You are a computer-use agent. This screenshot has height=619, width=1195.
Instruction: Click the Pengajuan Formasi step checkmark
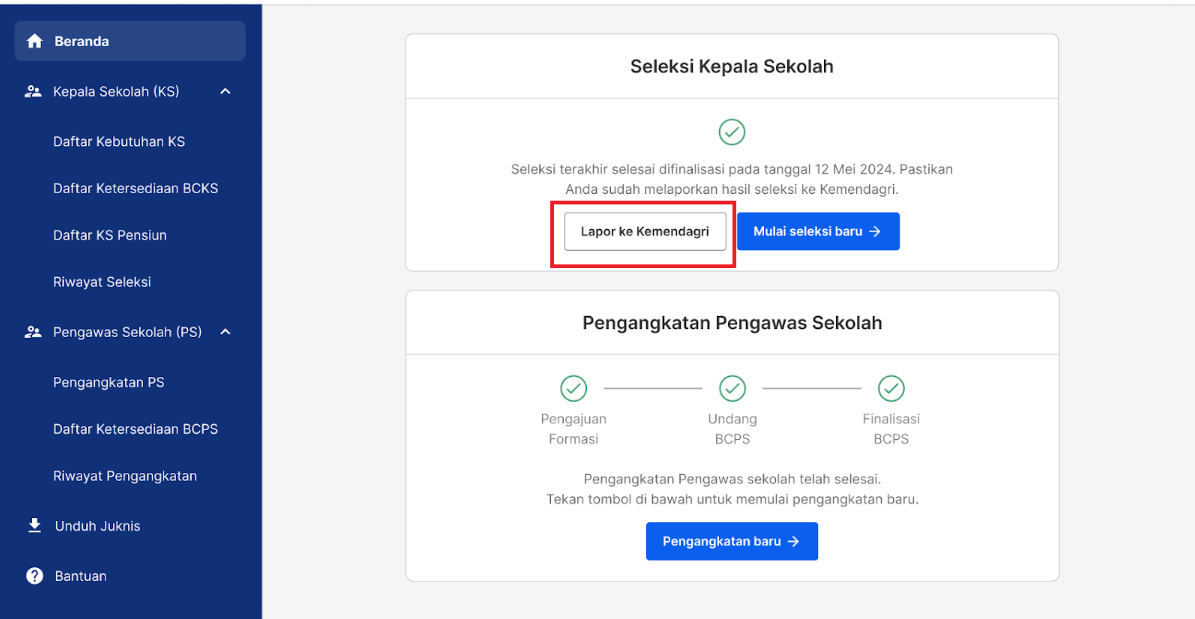573,388
